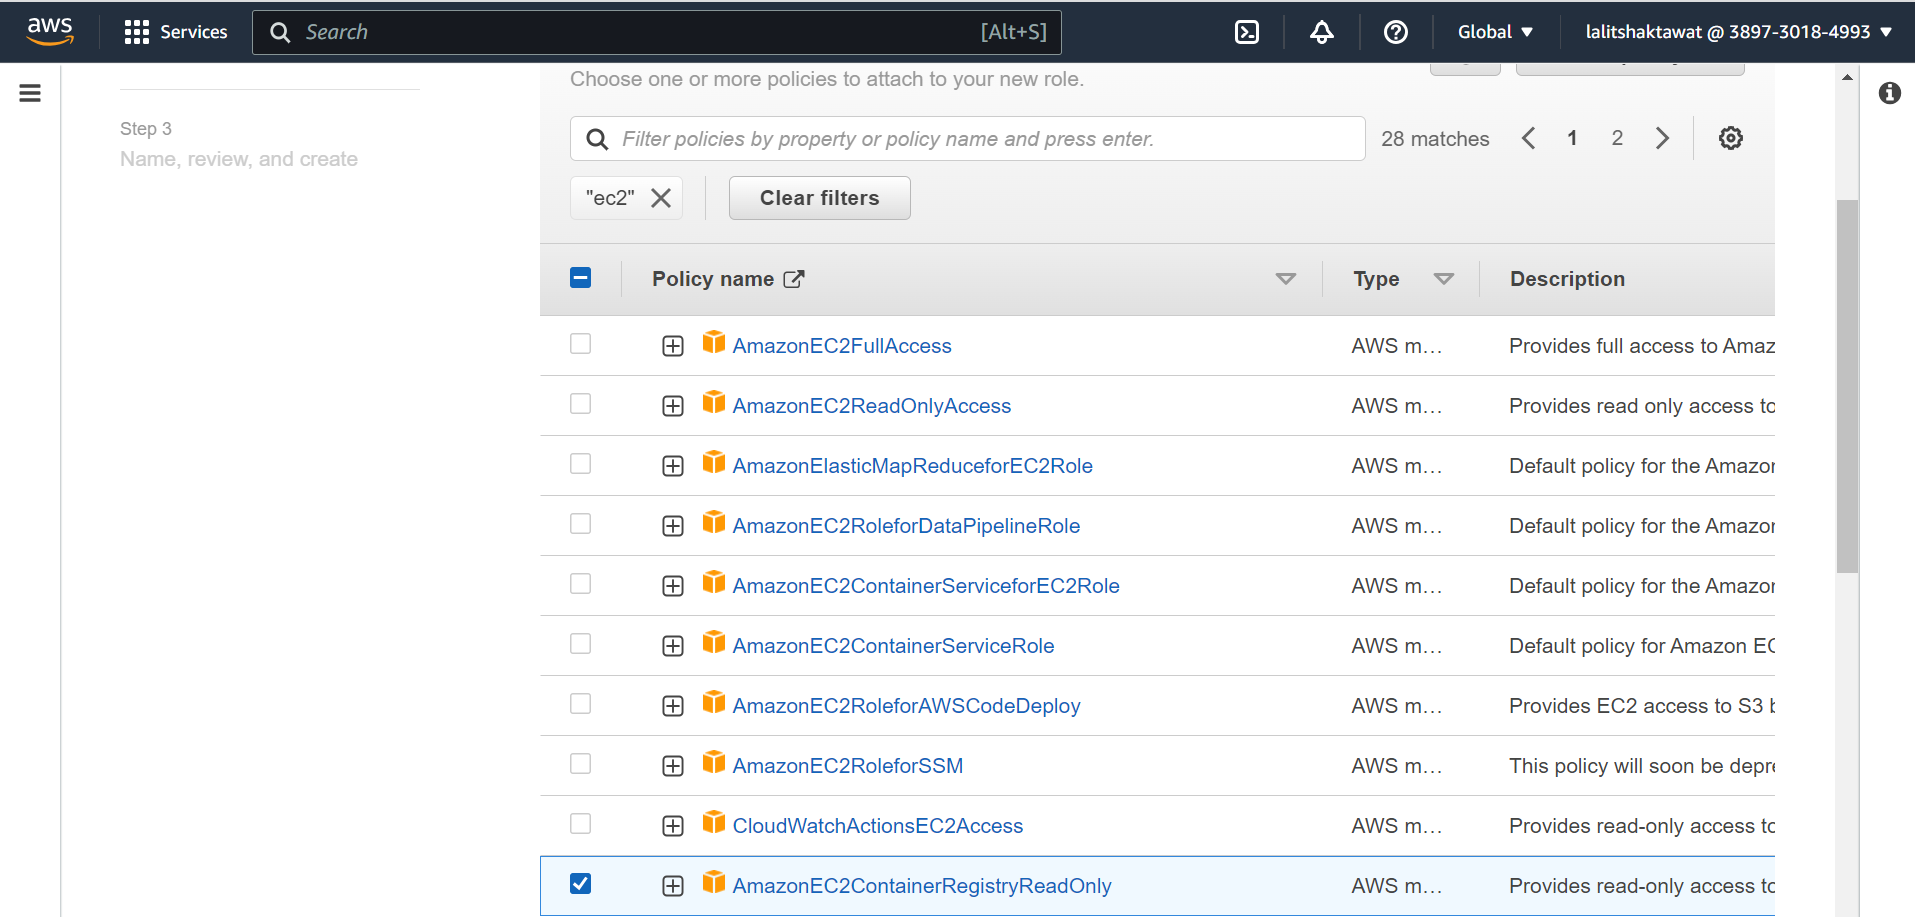The image size is (1915, 917).
Task: Expand details of AmazonElasticMapReduceforEC2Role
Action: point(673,466)
